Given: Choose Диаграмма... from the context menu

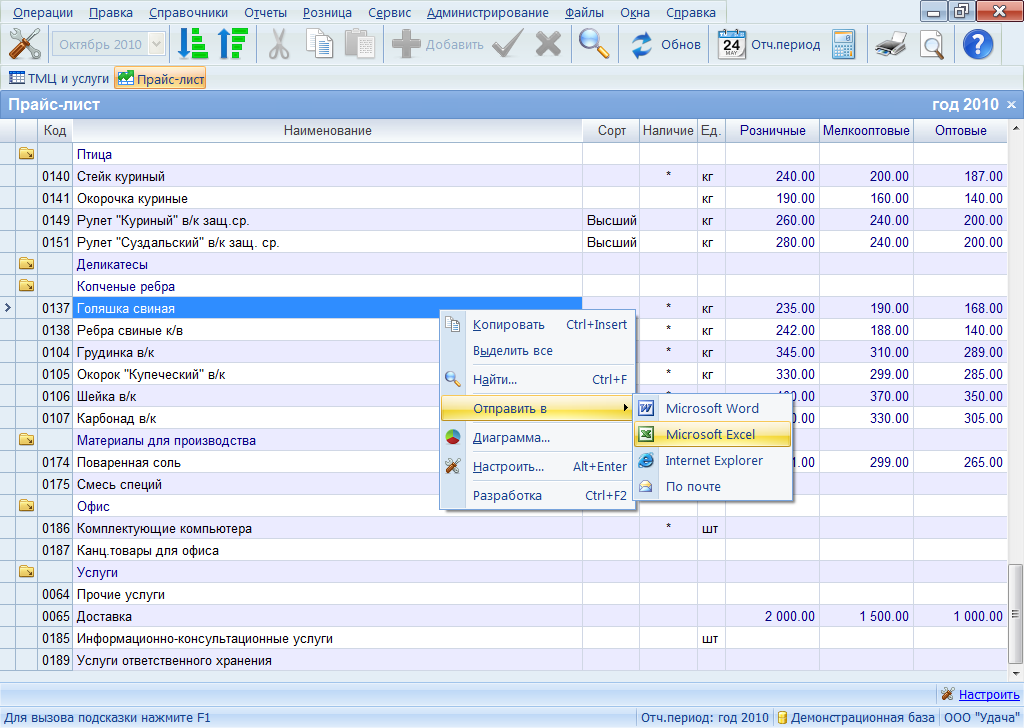Looking at the screenshot, I should pyautogui.click(x=511, y=437).
